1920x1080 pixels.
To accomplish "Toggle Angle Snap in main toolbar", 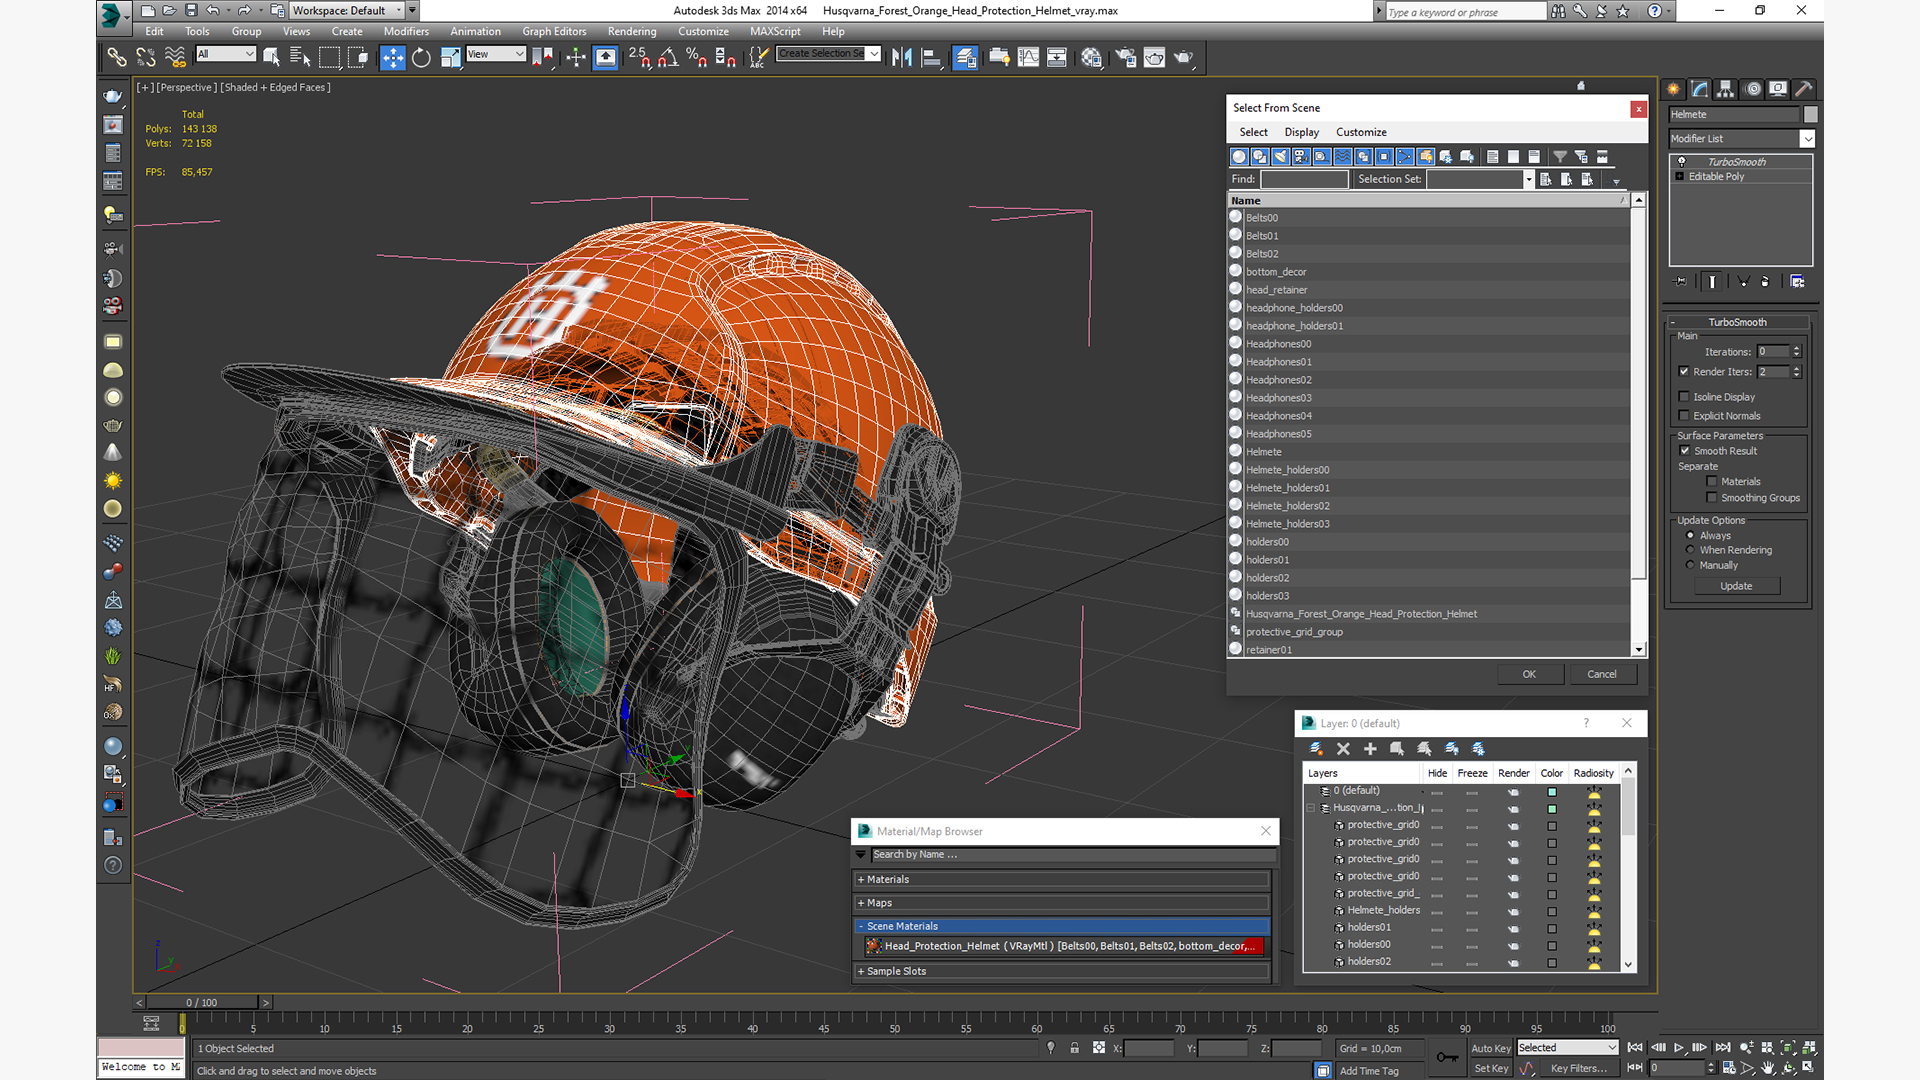I will pos(668,58).
